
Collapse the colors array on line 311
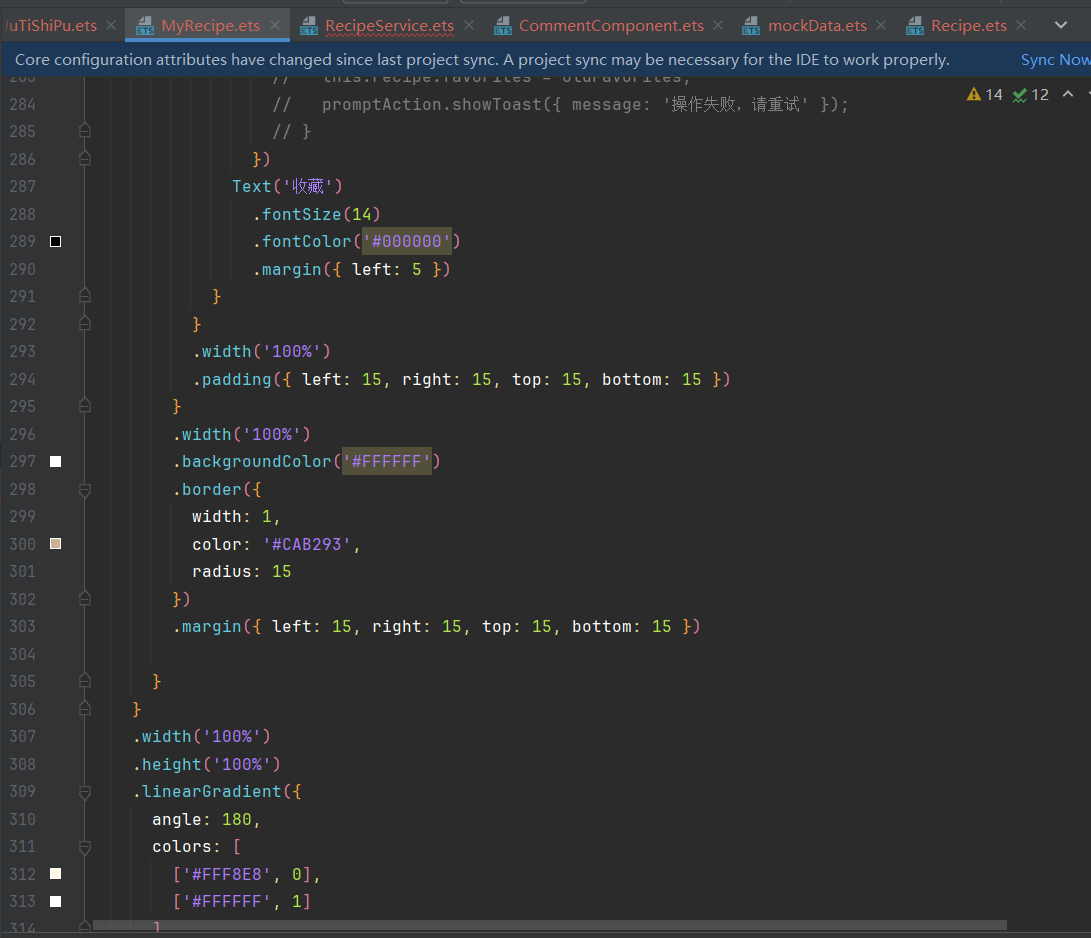(85, 848)
